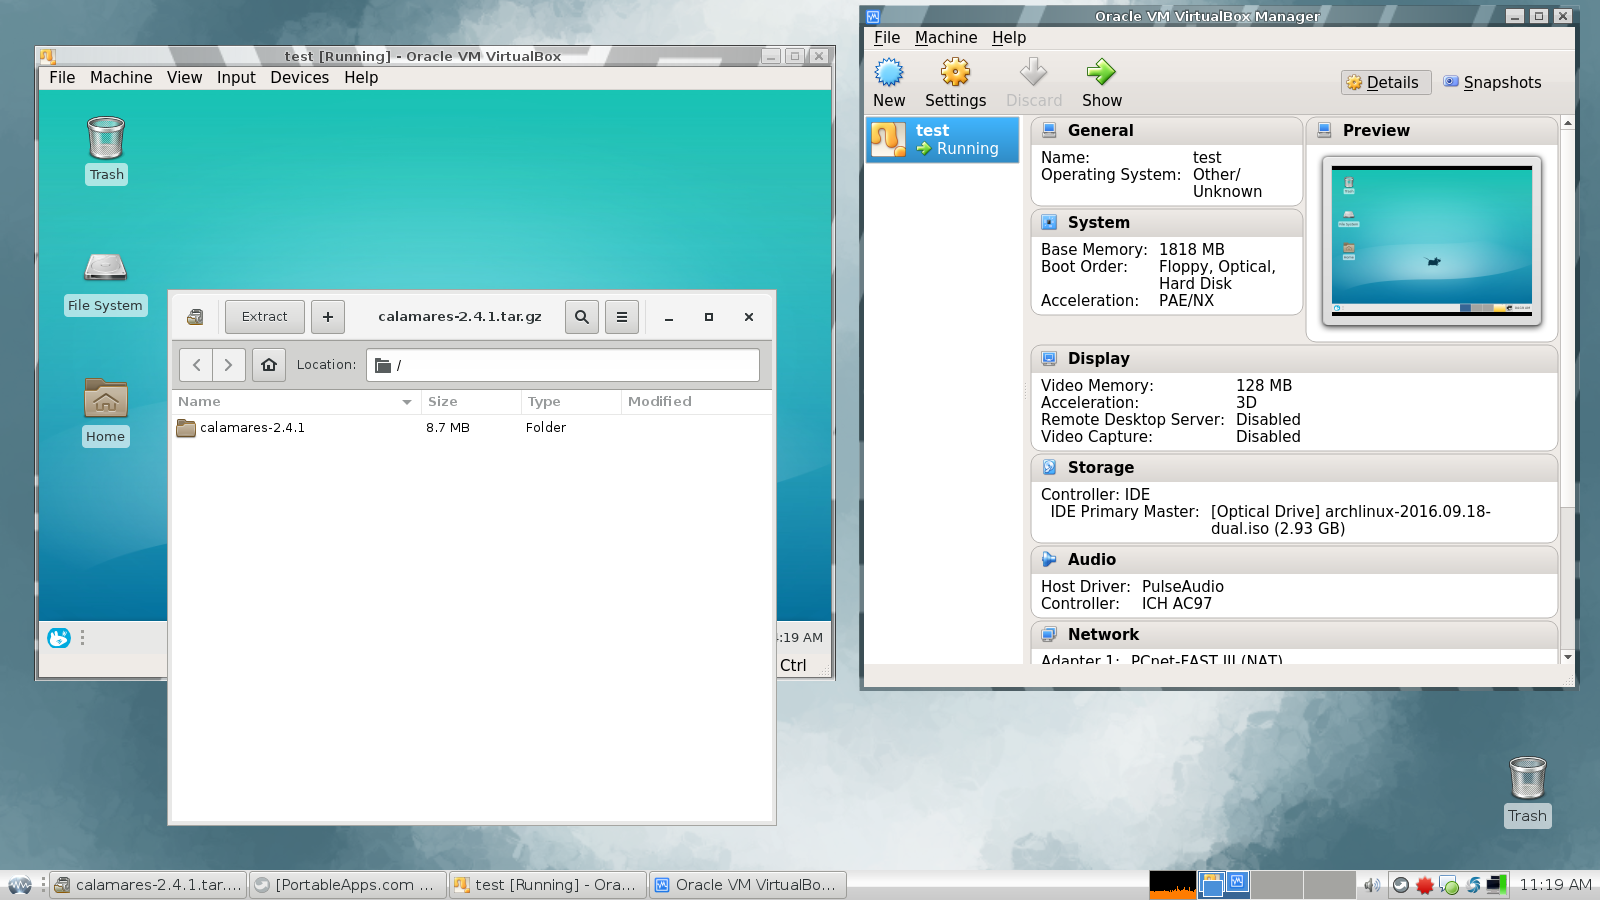Click the Storage section header icon

[1049, 467]
